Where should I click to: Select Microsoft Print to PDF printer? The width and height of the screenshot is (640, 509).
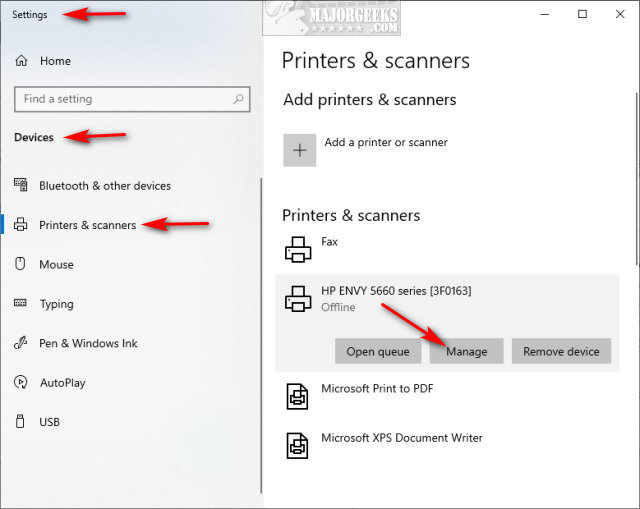377,389
